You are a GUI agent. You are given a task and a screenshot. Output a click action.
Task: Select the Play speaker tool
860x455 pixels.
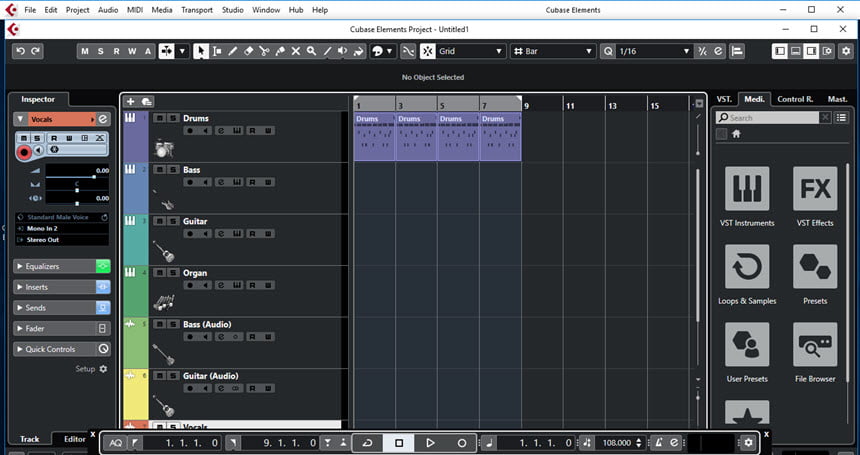pyautogui.click(x=343, y=51)
